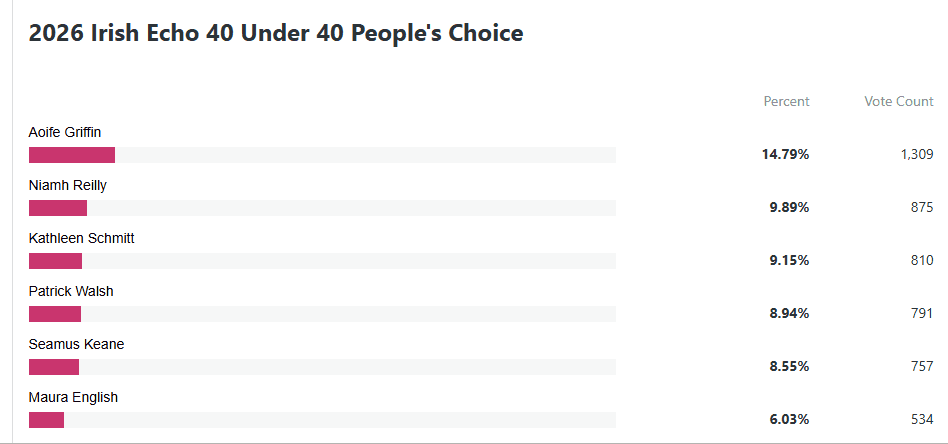Click the 6.03% percentage value
The image size is (948, 444).
pyautogui.click(x=789, y=420)
